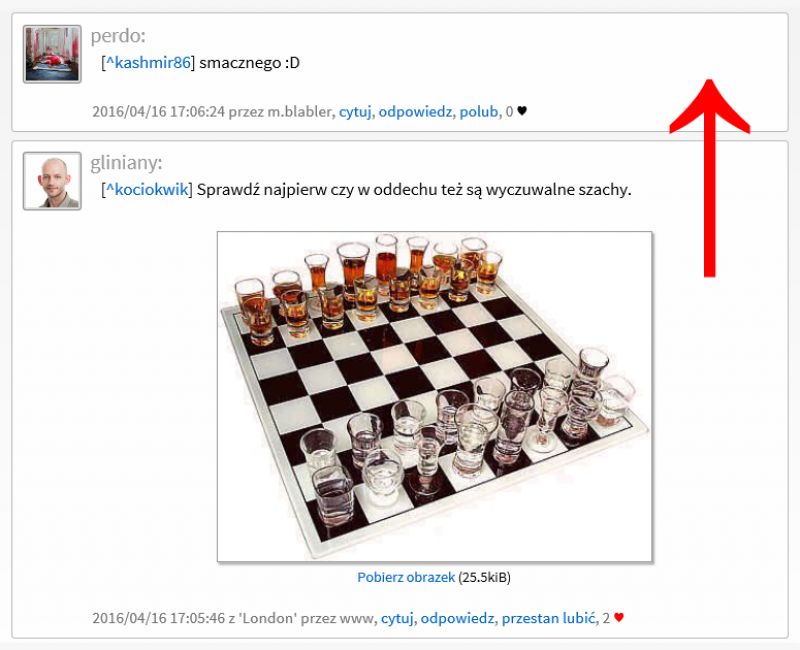Click gliniany's profile picture
The width and height of the screenshot is (800, 650).
pyautogui.click(x=52, y=181)
